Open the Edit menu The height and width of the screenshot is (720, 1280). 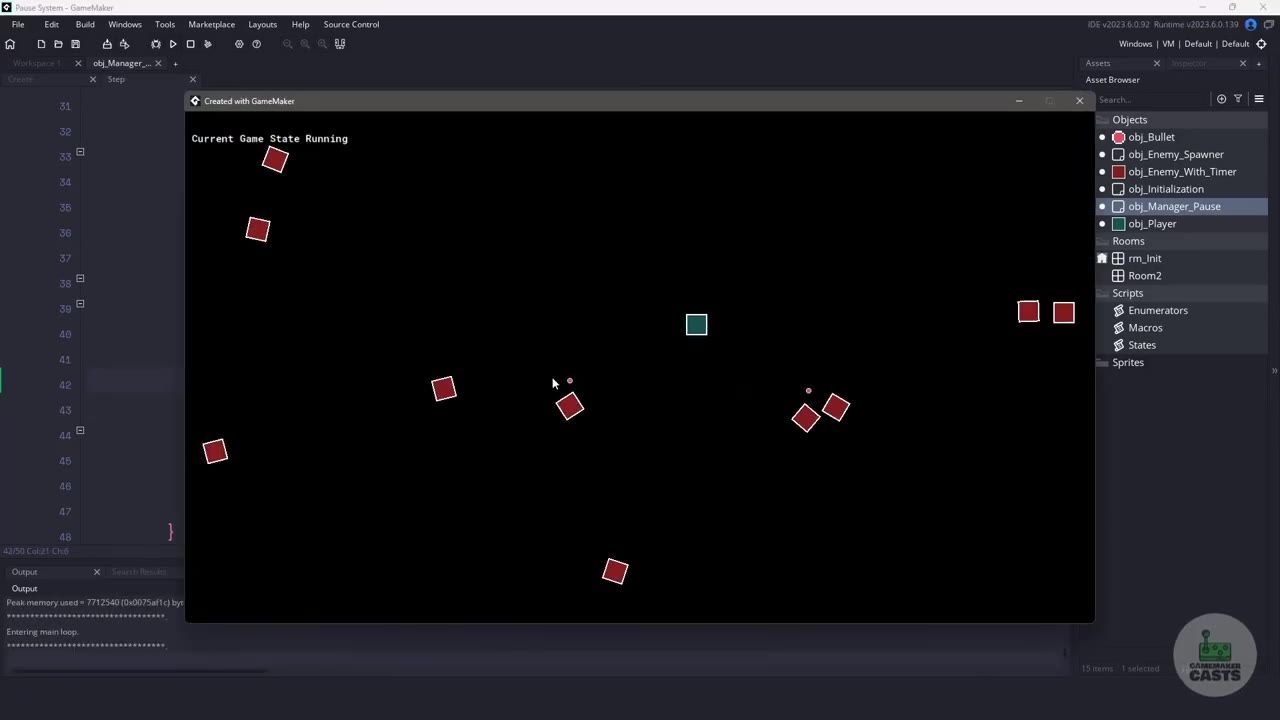click(51, 24)
